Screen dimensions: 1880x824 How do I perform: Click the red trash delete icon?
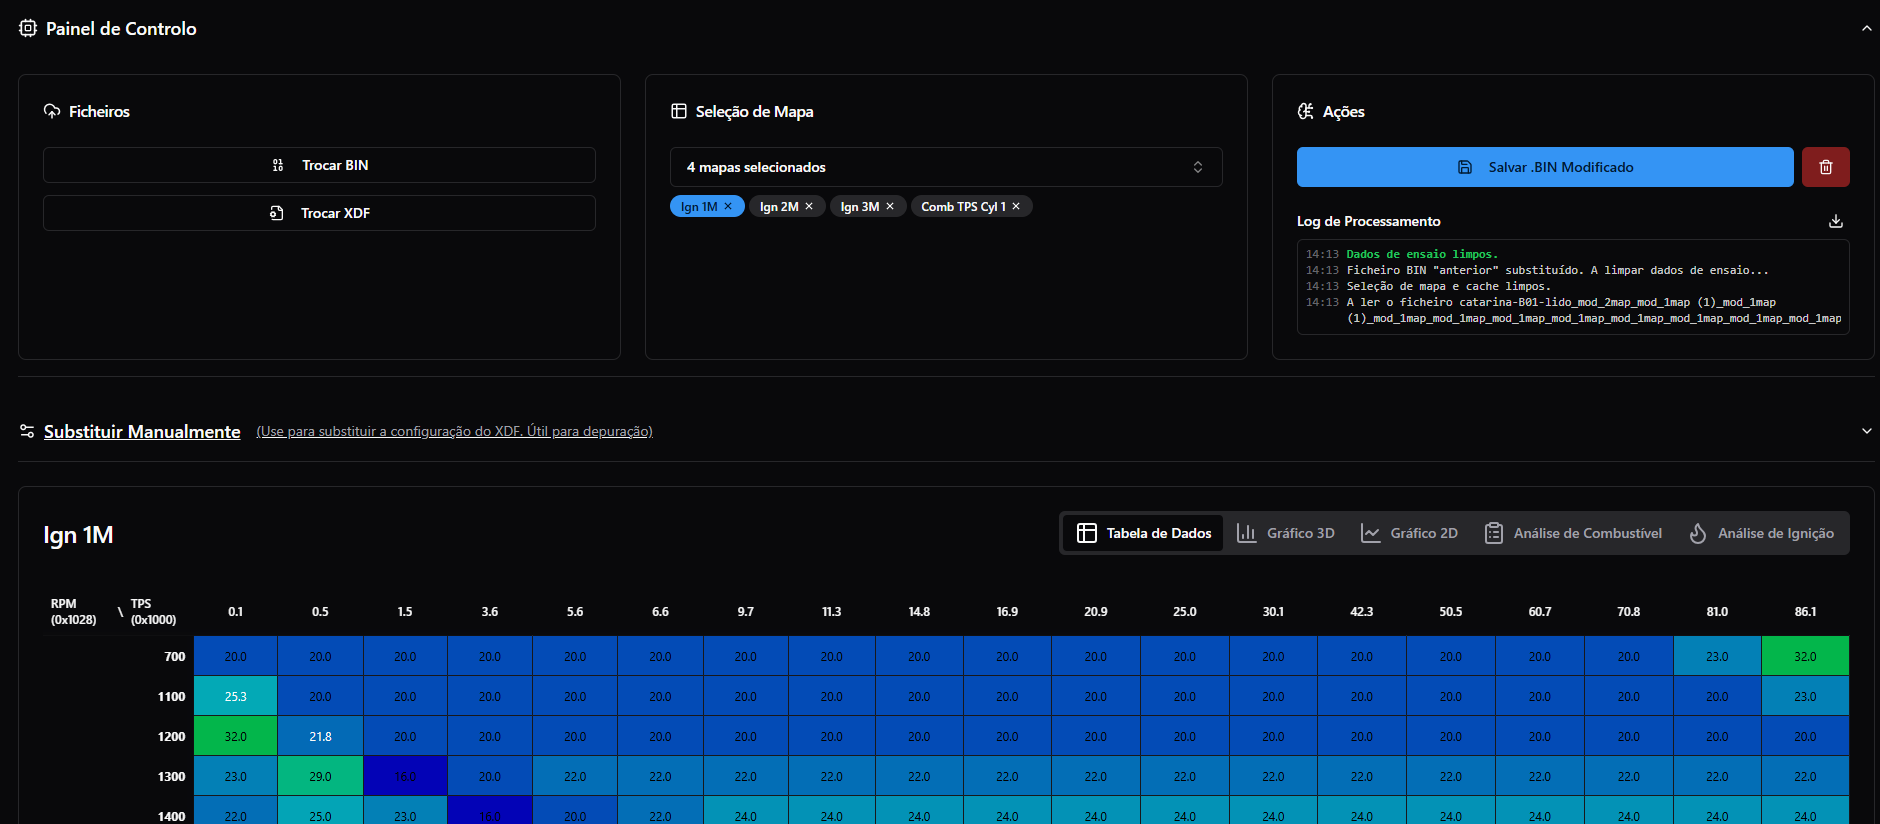pyautogui.click(x=1825, y=167)
